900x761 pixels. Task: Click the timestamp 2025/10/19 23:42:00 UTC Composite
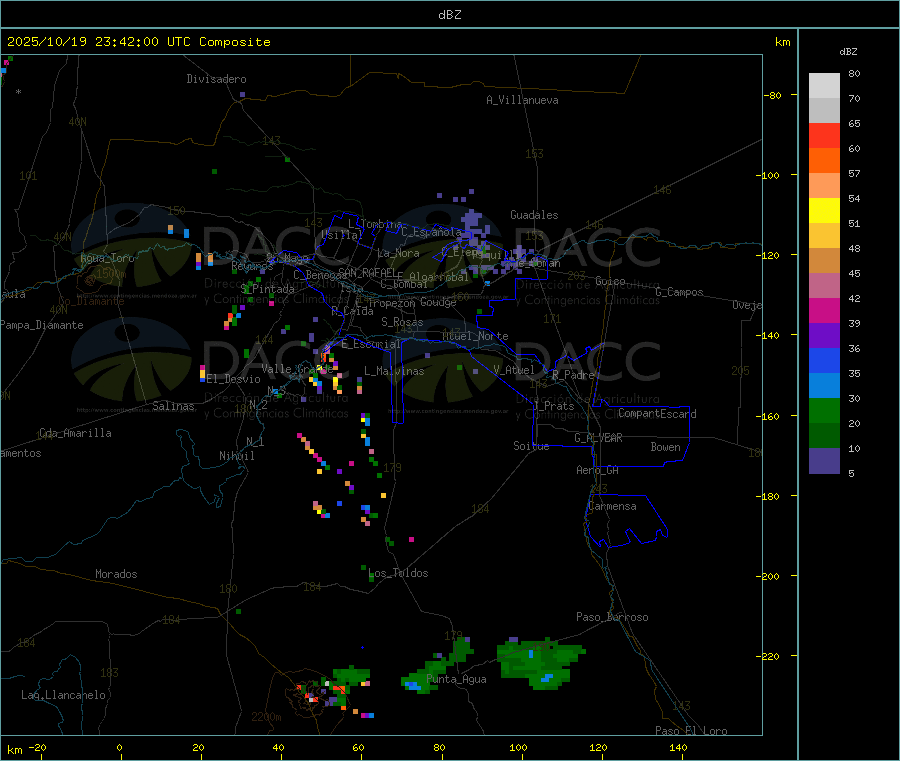[x=138, y=42]
